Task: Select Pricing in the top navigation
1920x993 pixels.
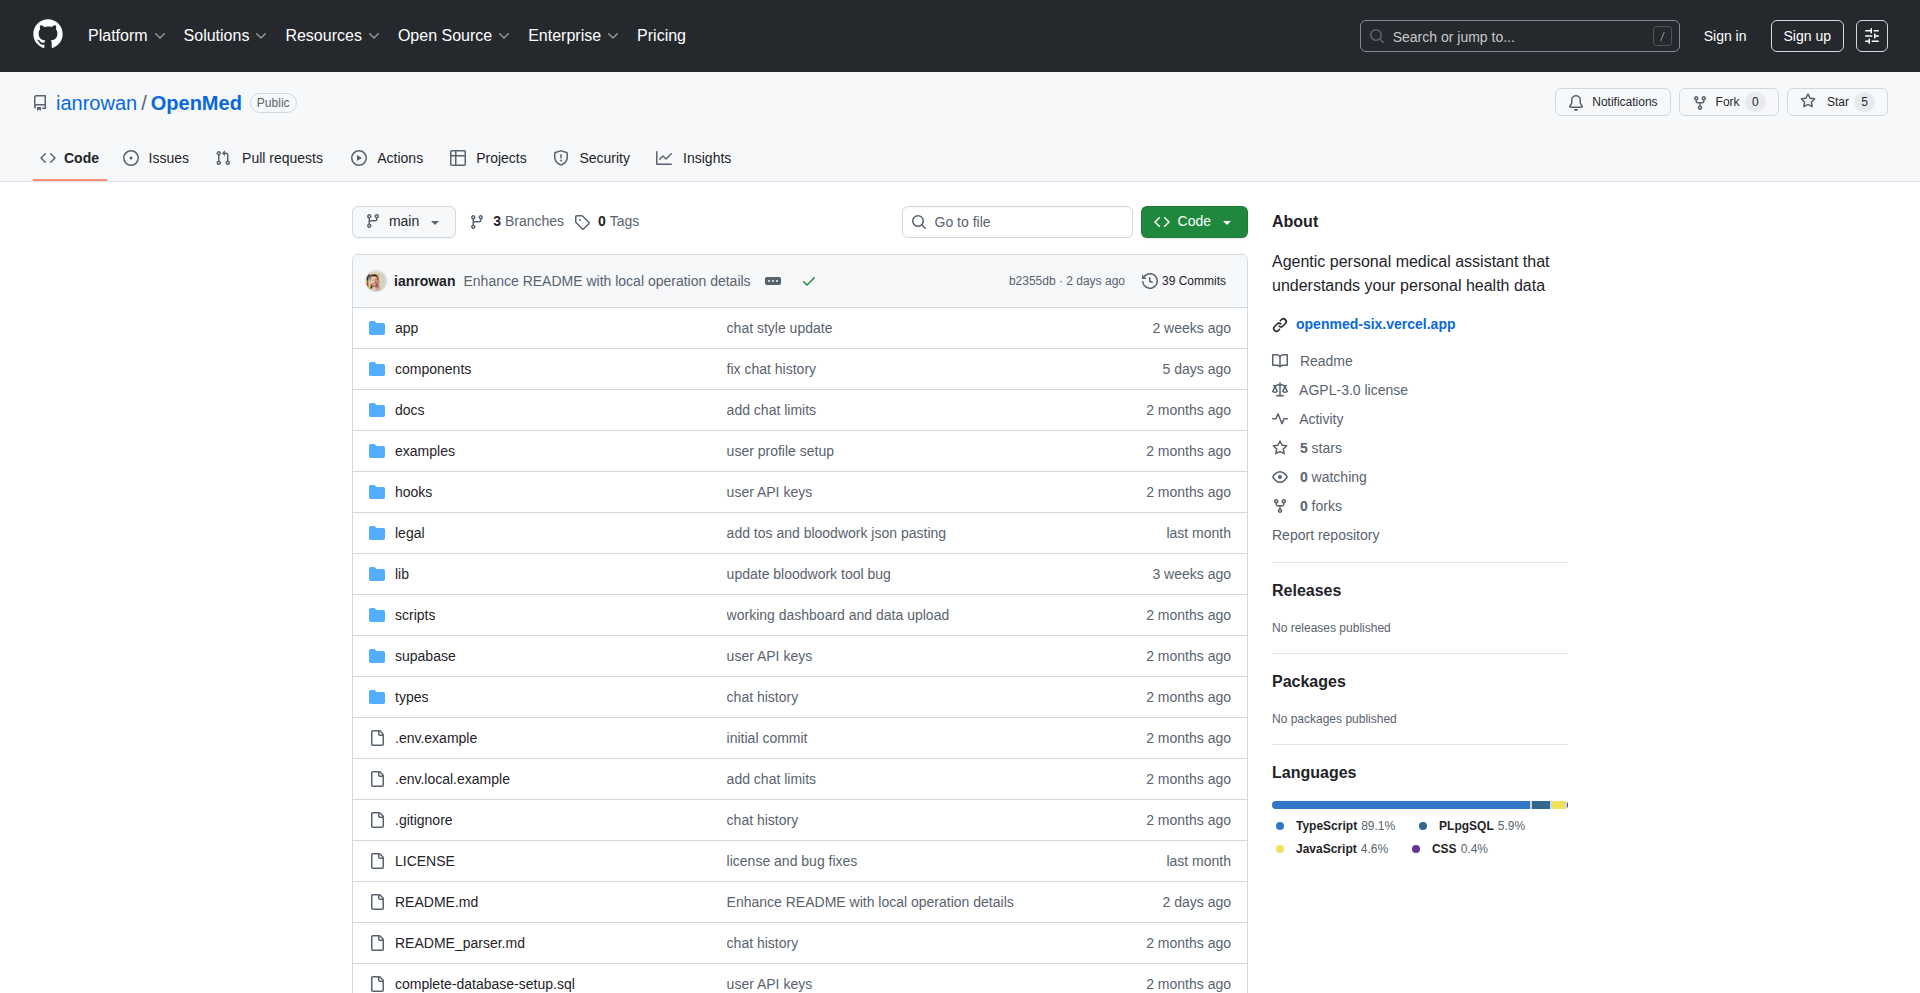Action: click(x=660, y=35)
